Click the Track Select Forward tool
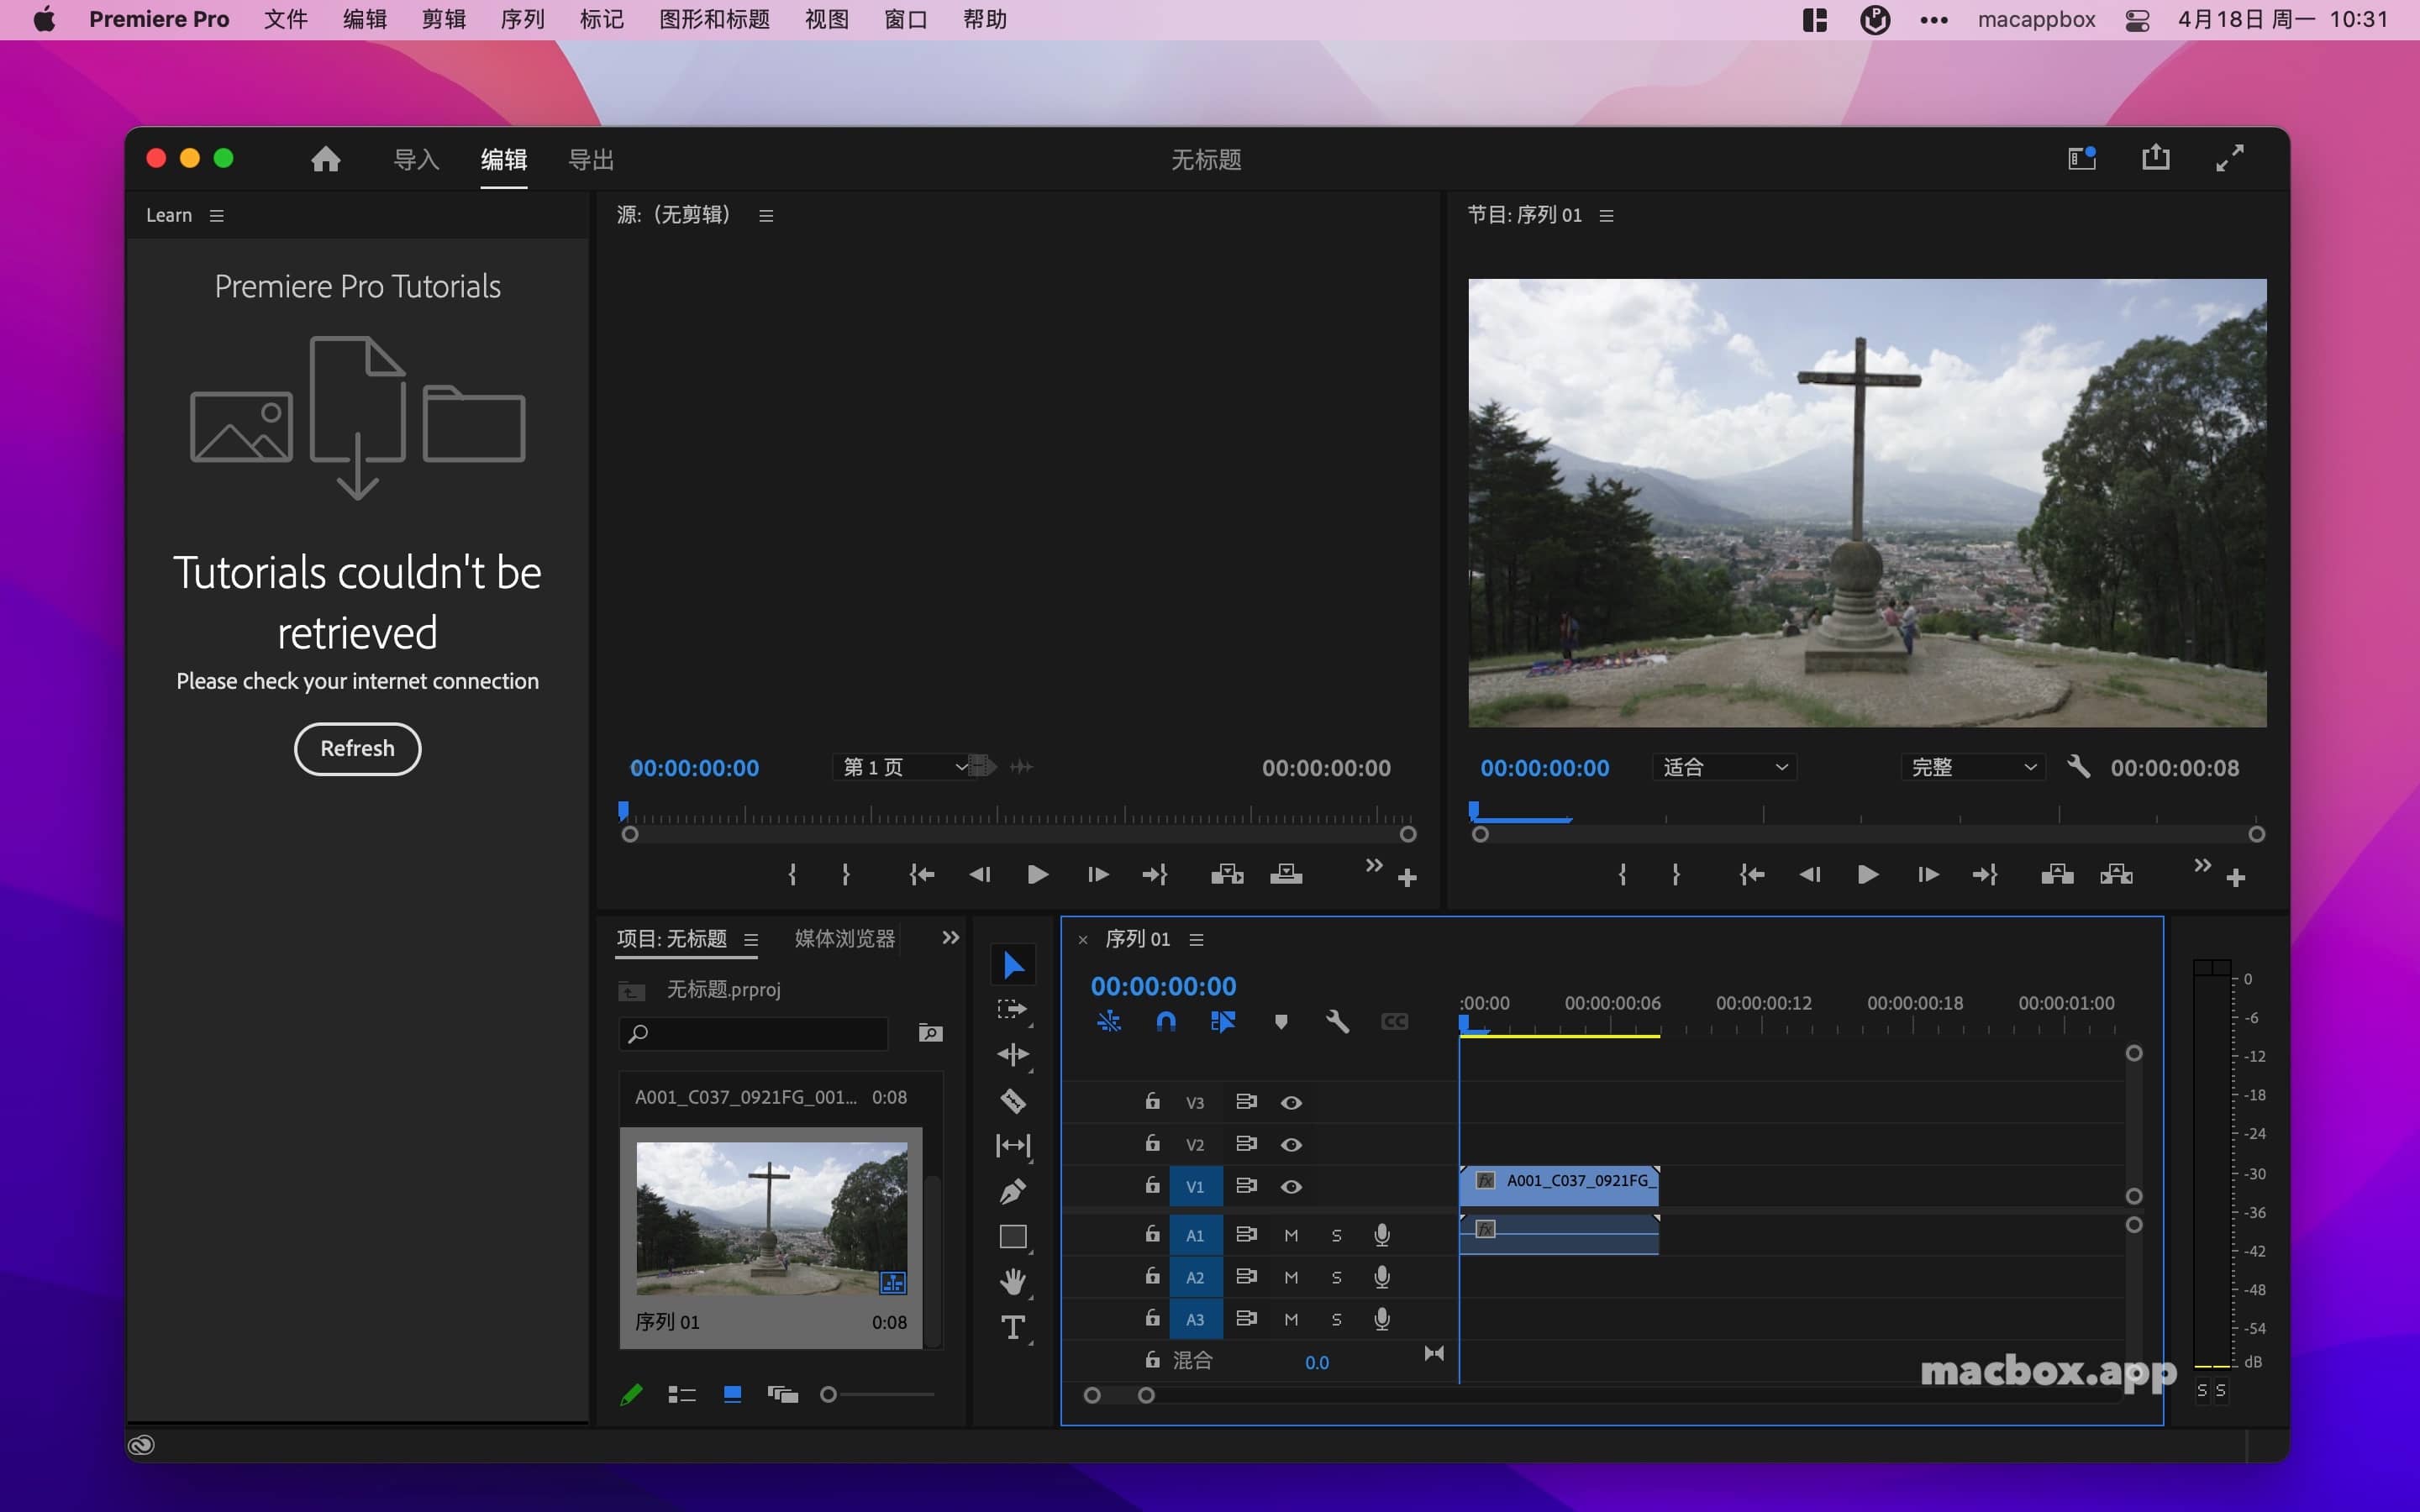The width and height of the screenshot is (2420, 1512). click(1011, 1007)
